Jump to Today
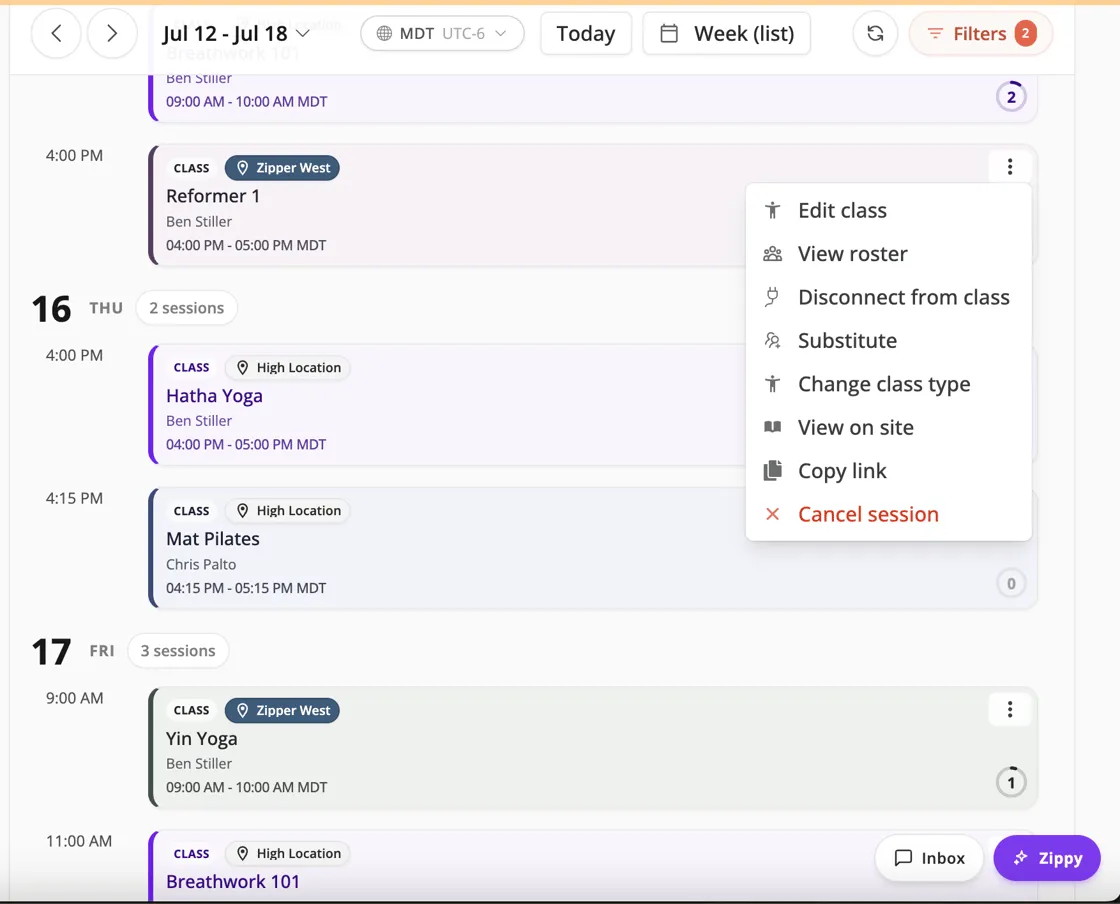This screenshot has width=1120, height=904. pos(586,33)
